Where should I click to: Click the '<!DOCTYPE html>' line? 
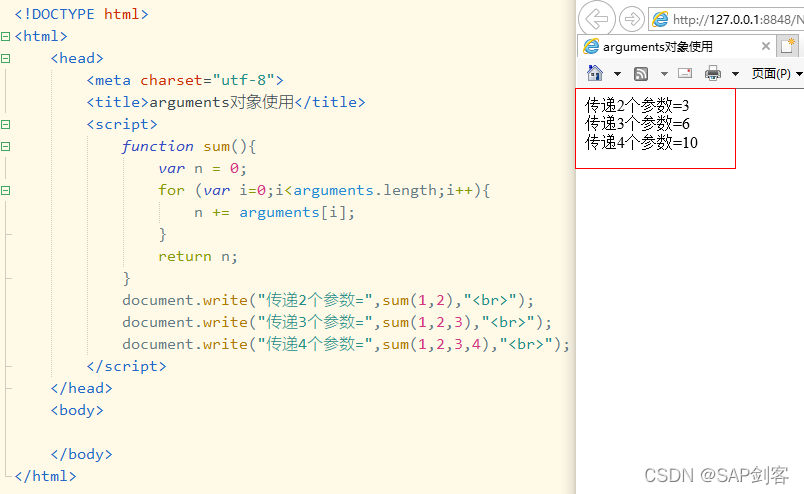(x=82, y=14)
